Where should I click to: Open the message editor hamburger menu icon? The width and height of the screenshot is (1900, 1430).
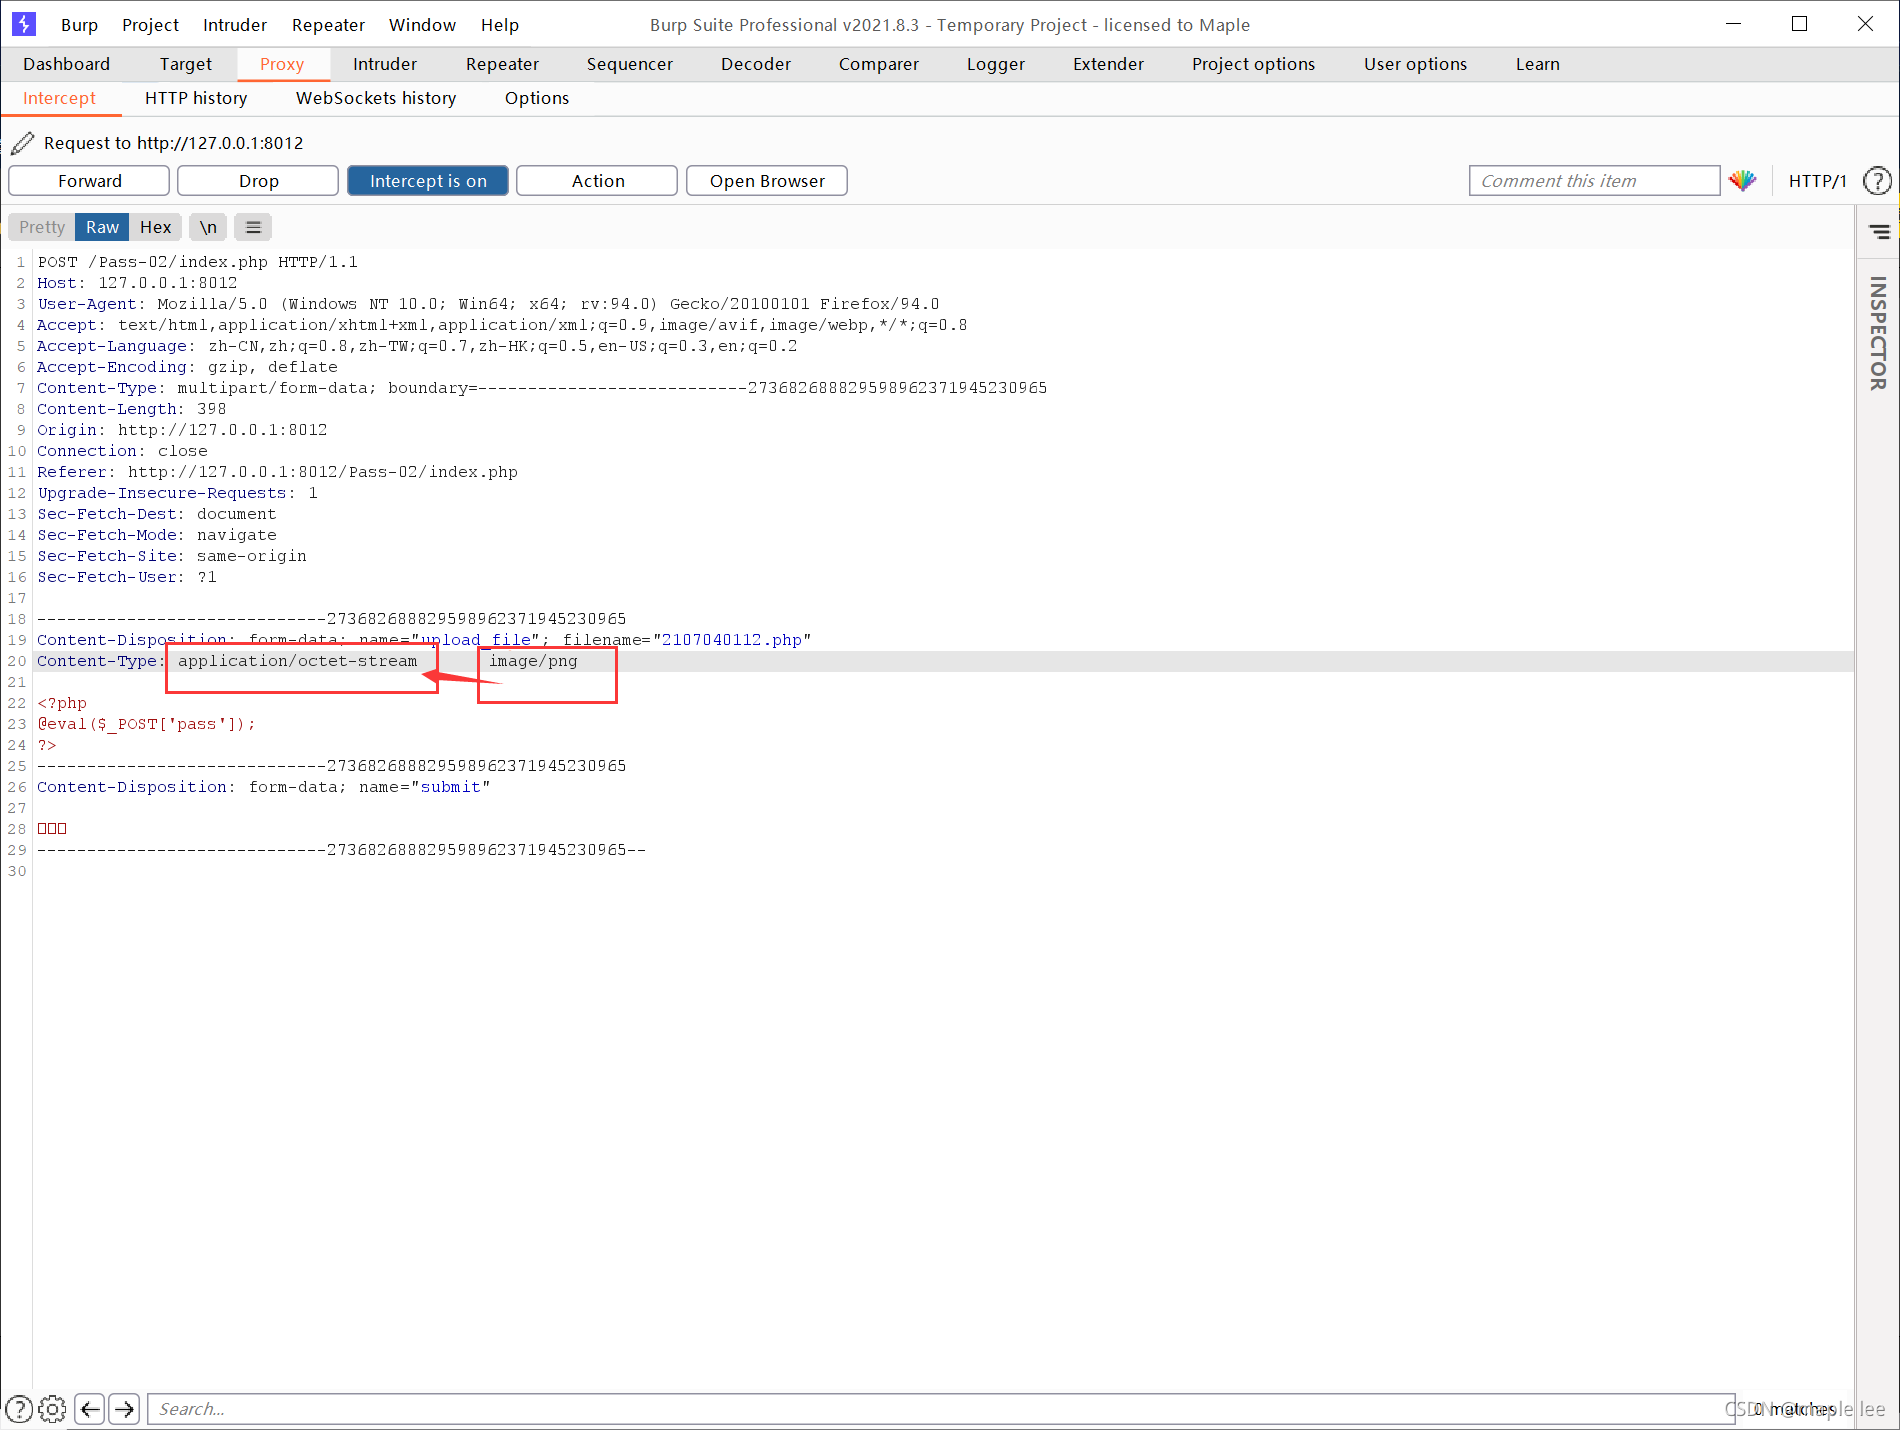pos(254,227)
